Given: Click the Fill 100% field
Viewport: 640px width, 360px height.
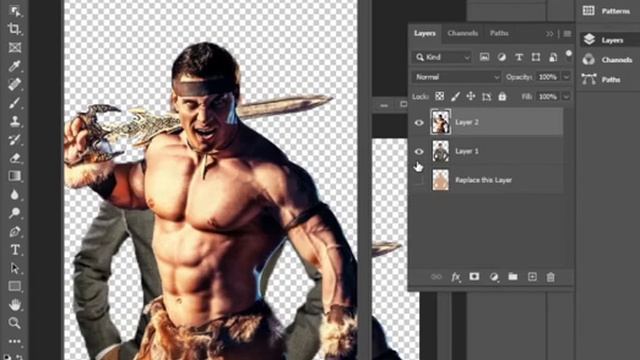Looking at the screenshot, I should coord(548,97).
